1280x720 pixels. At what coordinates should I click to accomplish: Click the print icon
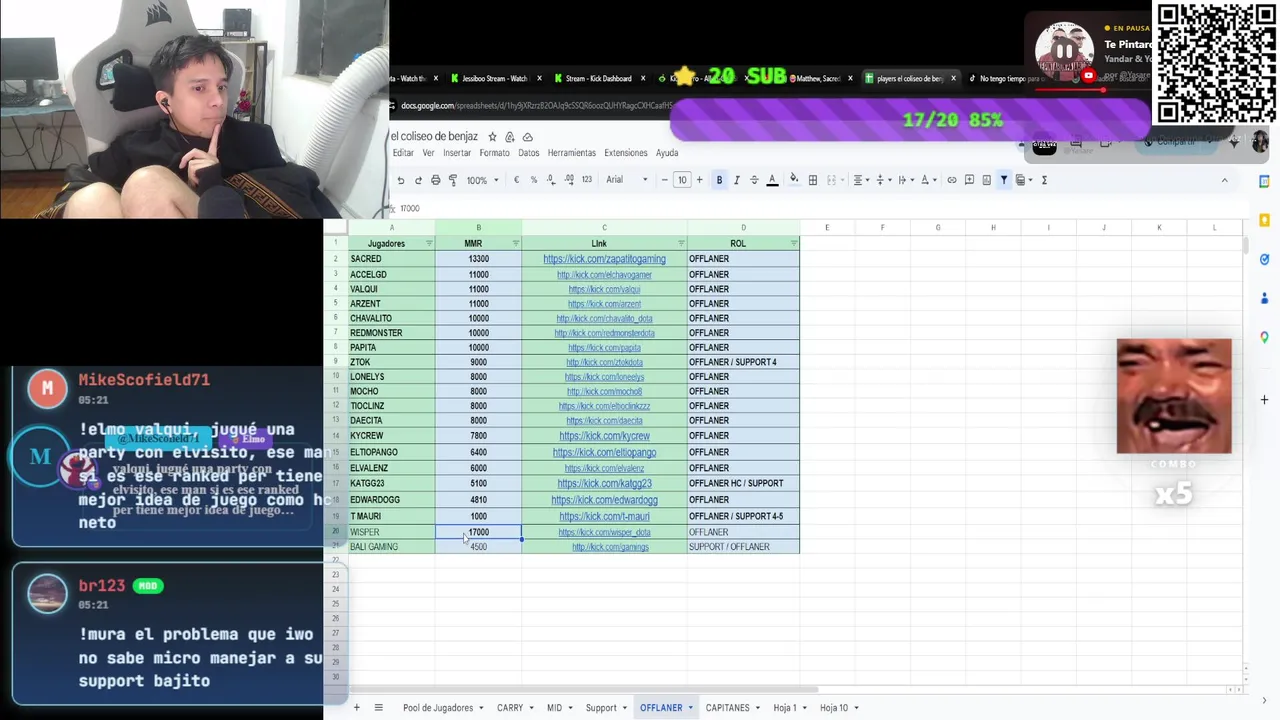click(x=435, y=180)
